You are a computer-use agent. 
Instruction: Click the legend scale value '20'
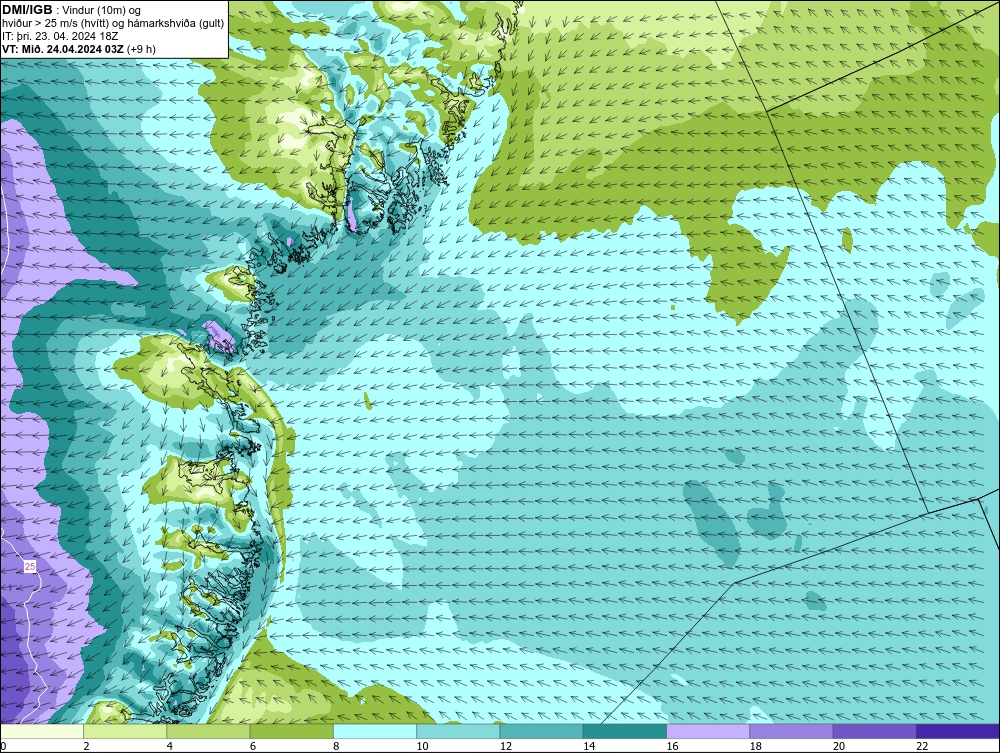click(x=839, y=746)
